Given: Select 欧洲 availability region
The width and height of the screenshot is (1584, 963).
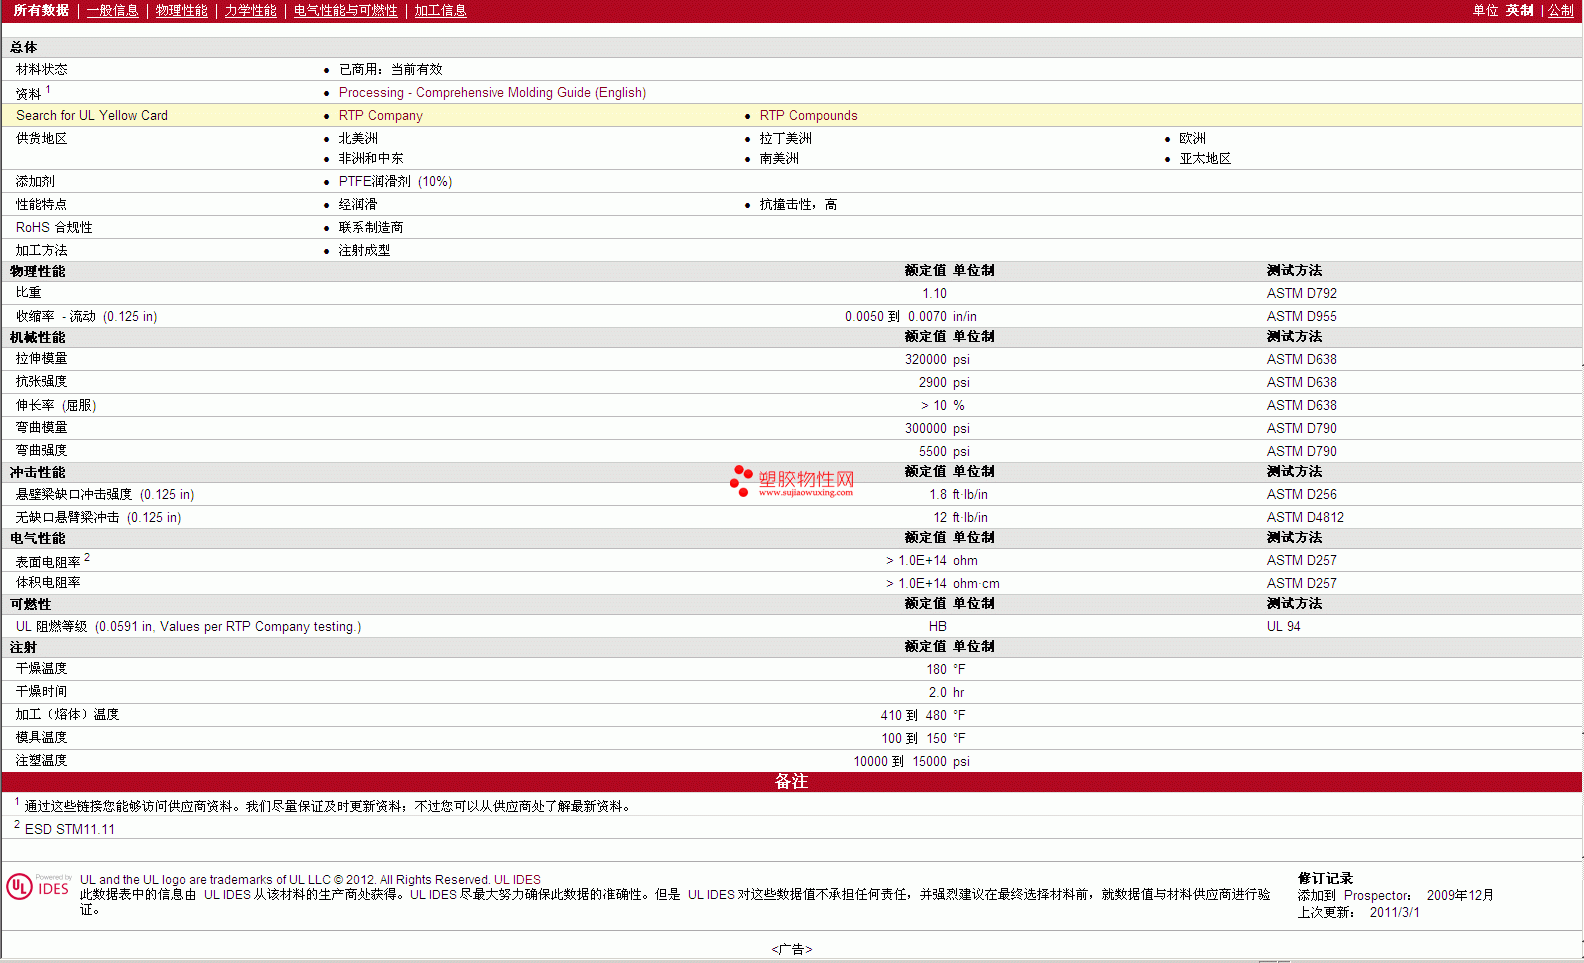Looking at the screenshot, I should 1192,138.
